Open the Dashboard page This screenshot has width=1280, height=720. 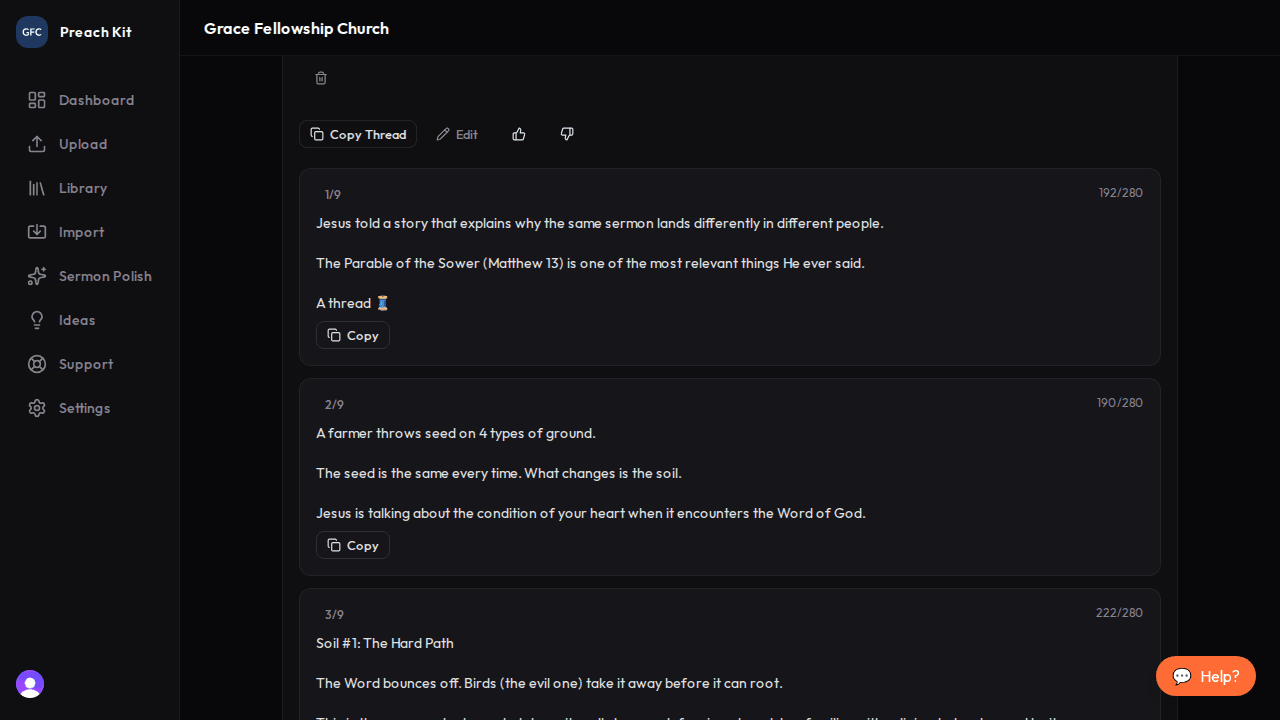96,100
